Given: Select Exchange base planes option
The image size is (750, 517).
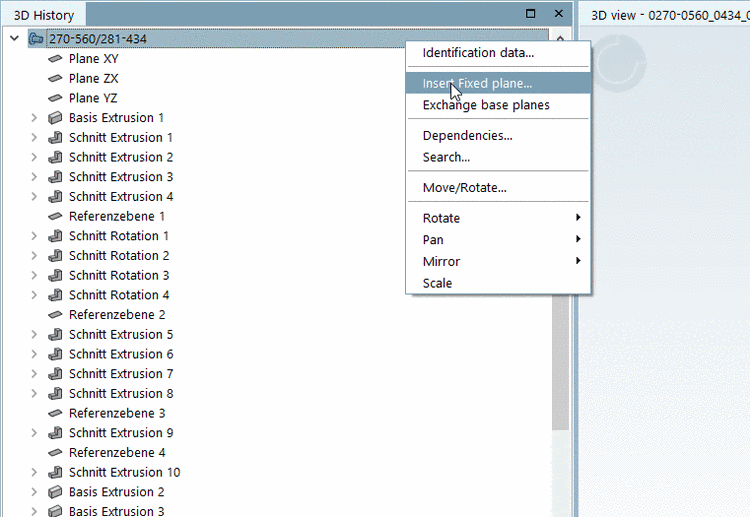Looking at the screenshot, I should (x=498, y=105).
